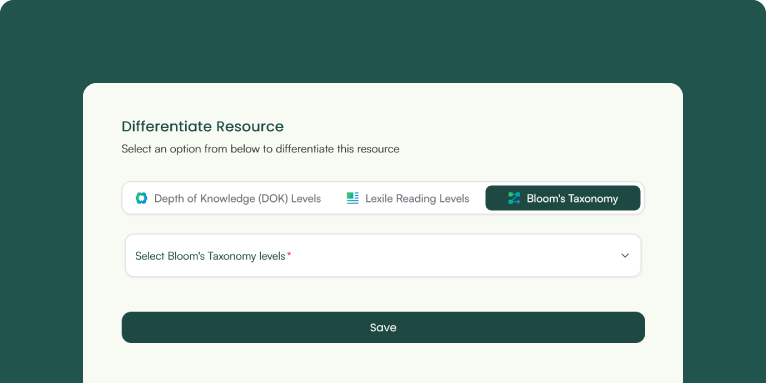
Task: Click the Lexile Reading Levels icon
Action: [353, 198]
